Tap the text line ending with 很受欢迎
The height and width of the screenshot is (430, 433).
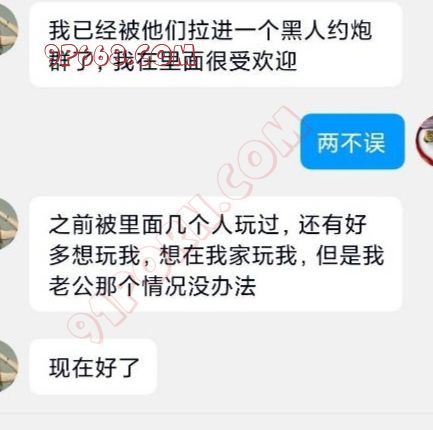(x=173, y=61)
